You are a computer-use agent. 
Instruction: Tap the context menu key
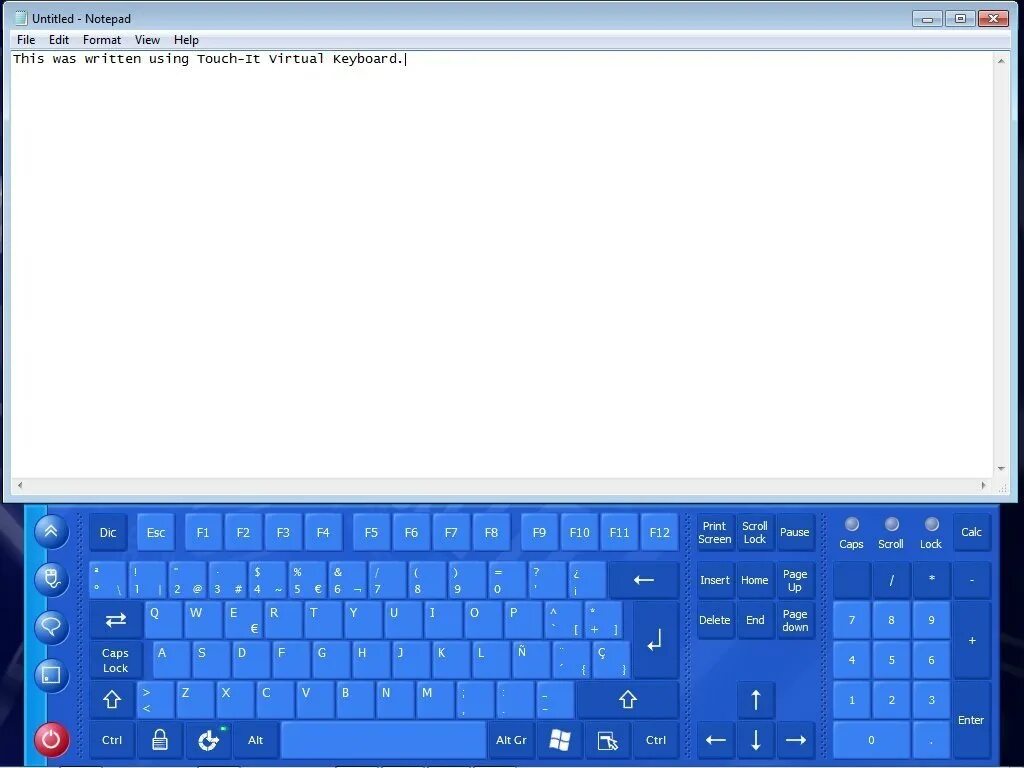point(607,740)
